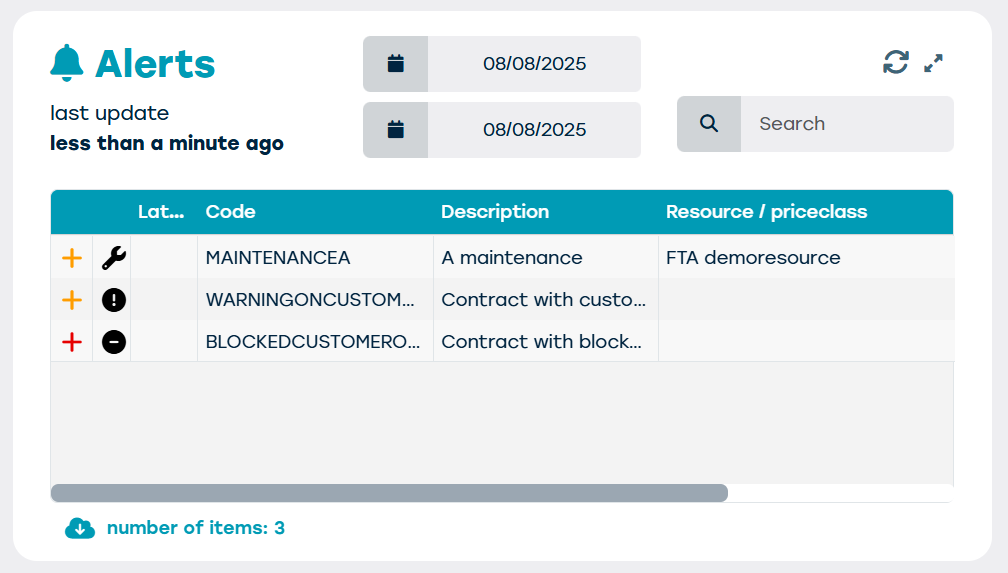Expand the WARNINGONCUSTOM row with plus
This screenshot has height=573, width=1008.
pos(72,300)
